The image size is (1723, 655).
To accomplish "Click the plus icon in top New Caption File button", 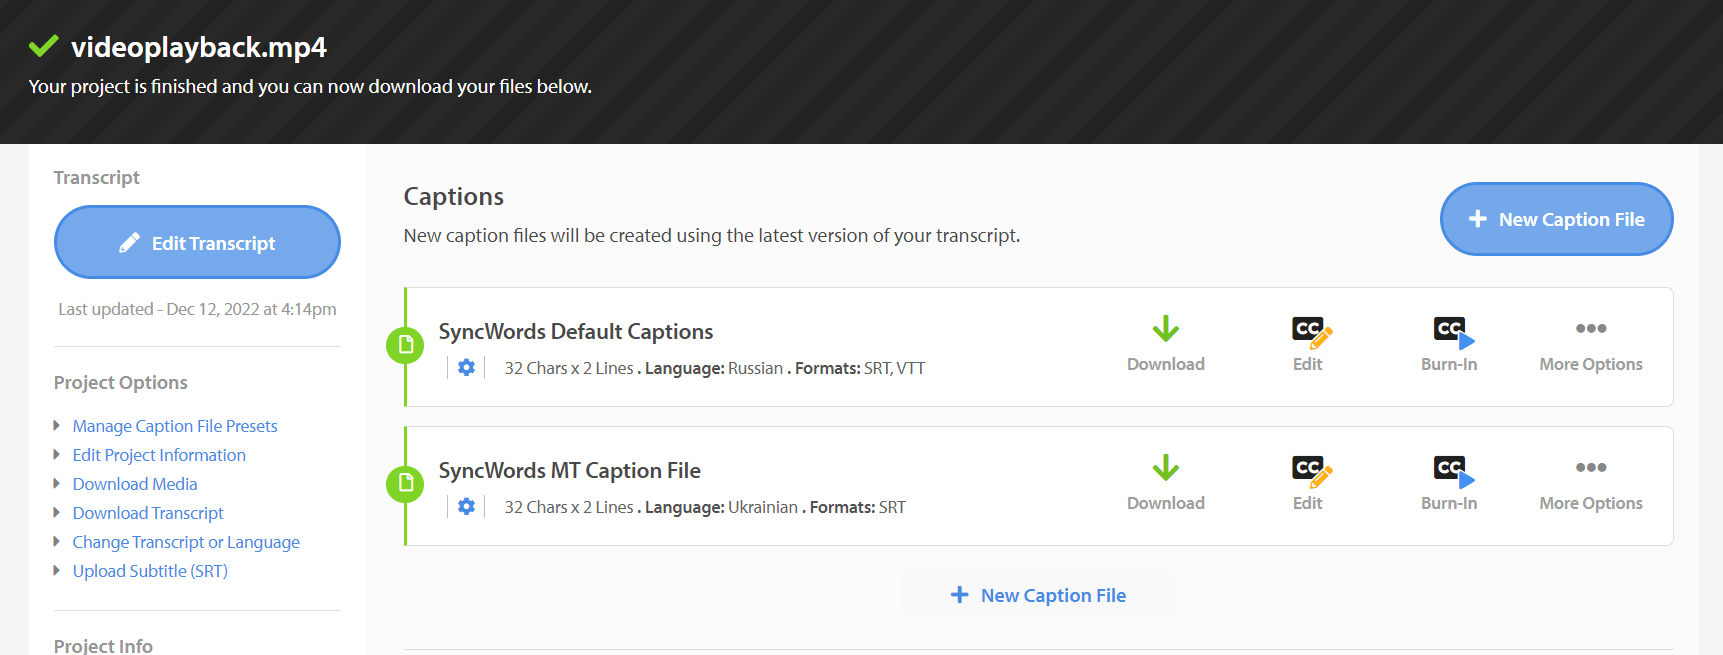I will point(1477,219).
